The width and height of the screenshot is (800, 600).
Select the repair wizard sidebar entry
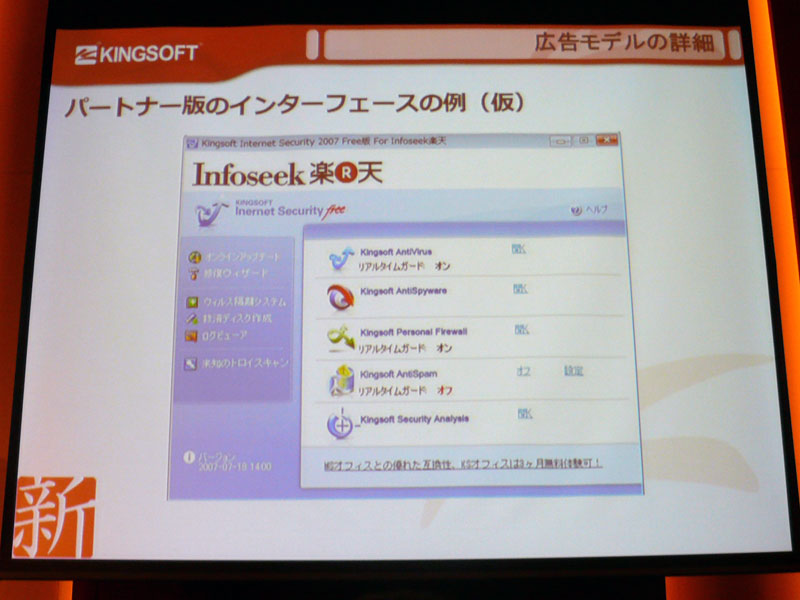(x=235, y=273)
